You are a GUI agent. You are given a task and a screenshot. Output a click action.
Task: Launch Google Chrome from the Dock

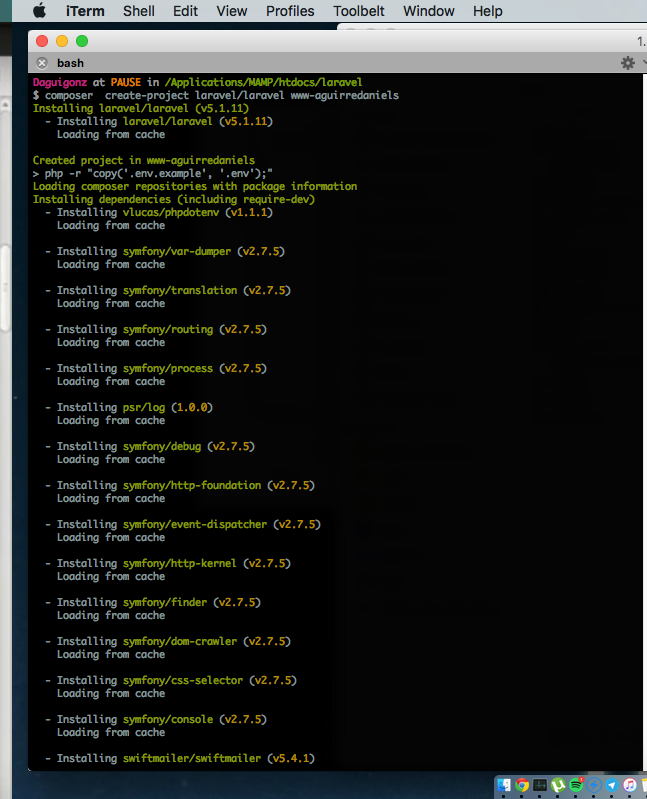pos(522,785)
